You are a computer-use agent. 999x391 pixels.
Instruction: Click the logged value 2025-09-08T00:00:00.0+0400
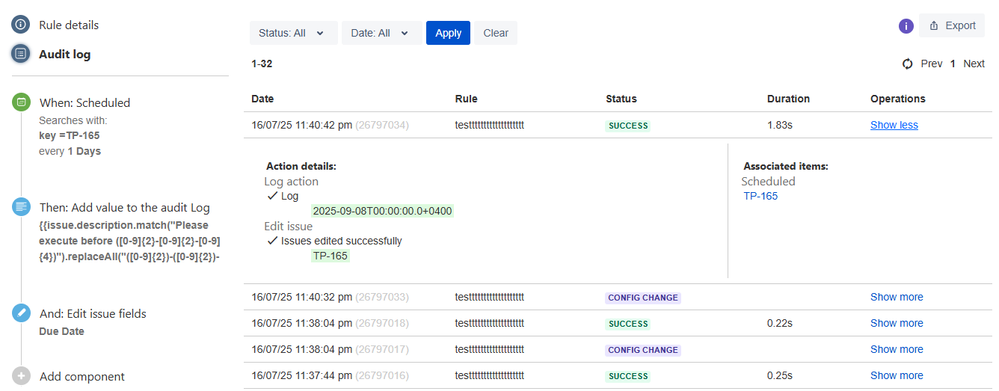(382, 211)
